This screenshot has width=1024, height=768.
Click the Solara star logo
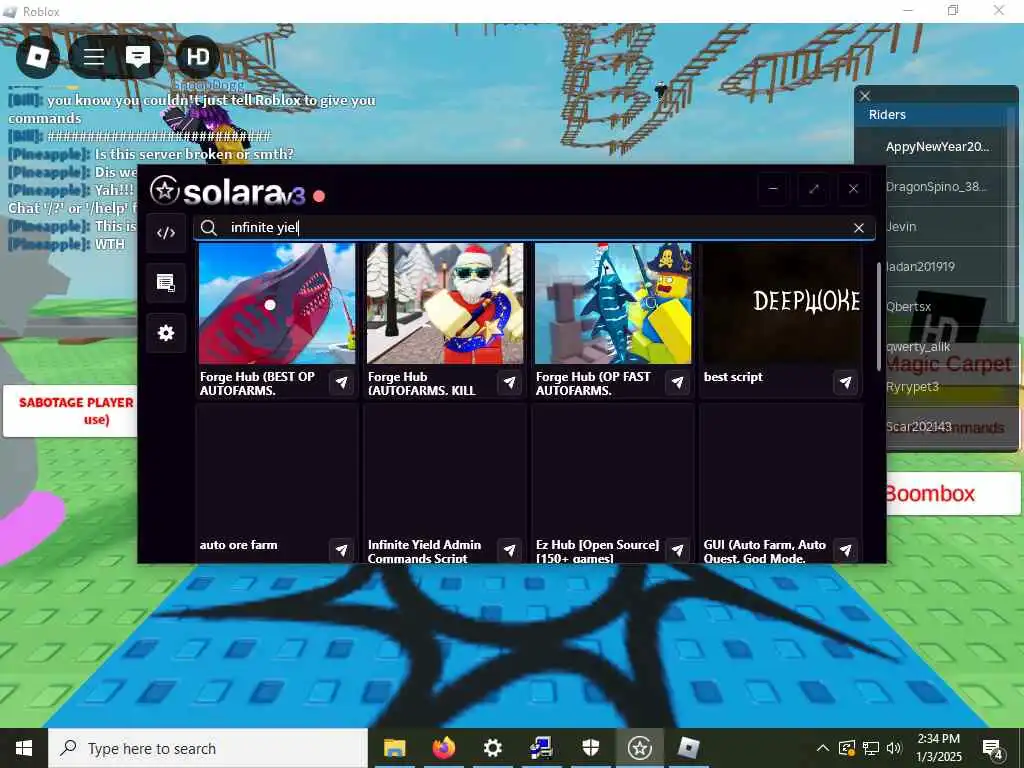click(165, 191)
